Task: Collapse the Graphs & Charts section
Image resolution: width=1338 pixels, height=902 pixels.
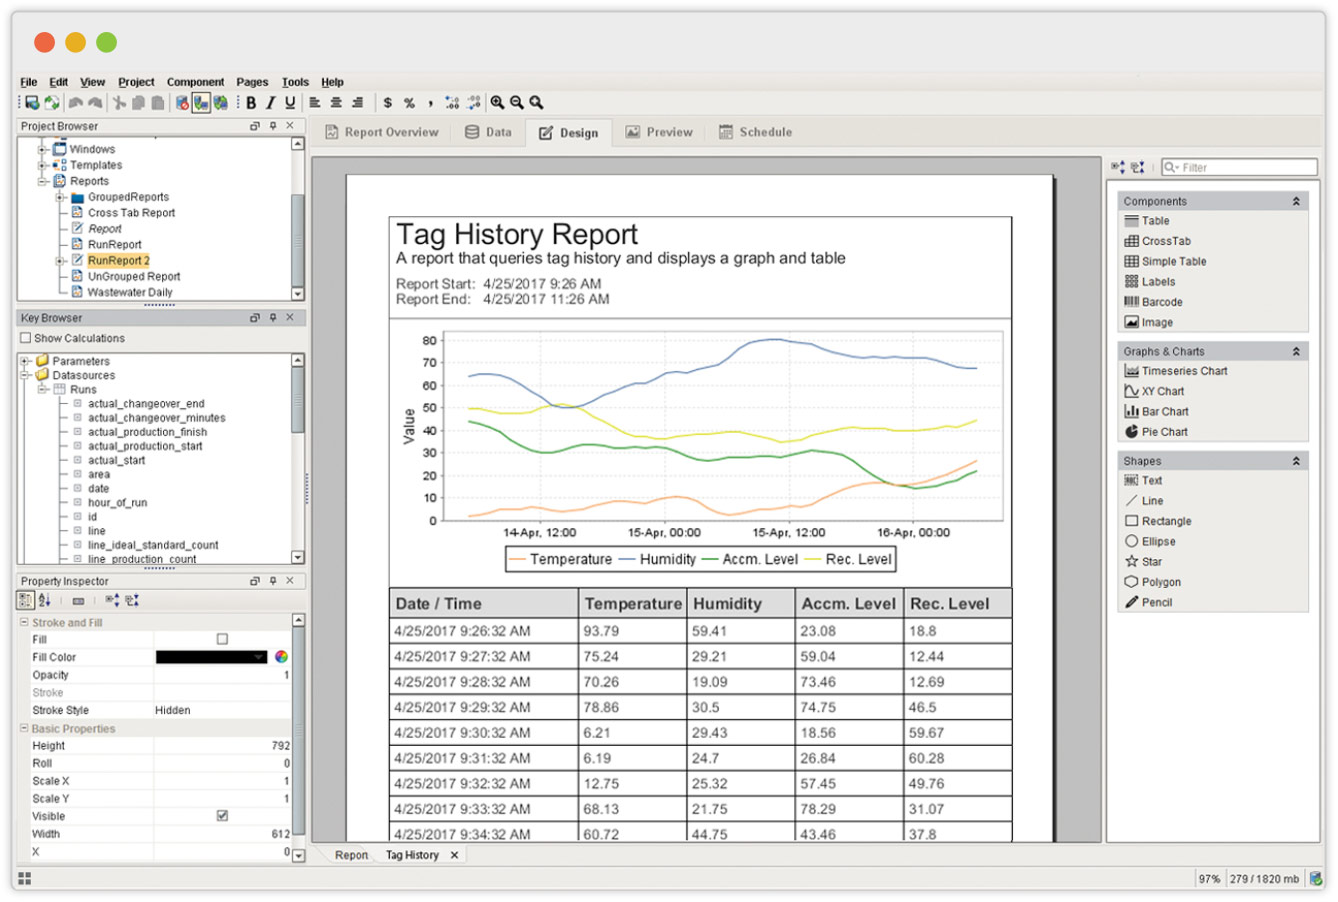Action: [1296, 352]
